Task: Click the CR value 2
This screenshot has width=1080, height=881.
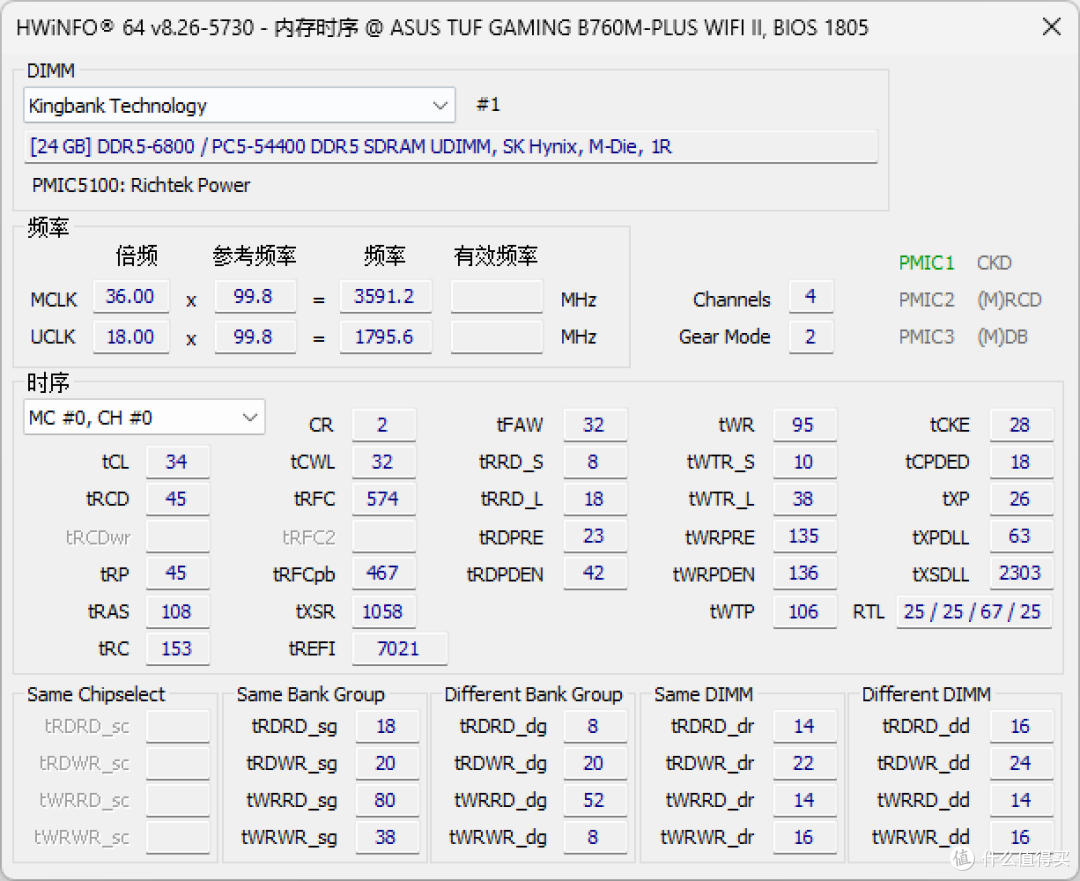Action: pyautogui.click(x=384, y=424)
